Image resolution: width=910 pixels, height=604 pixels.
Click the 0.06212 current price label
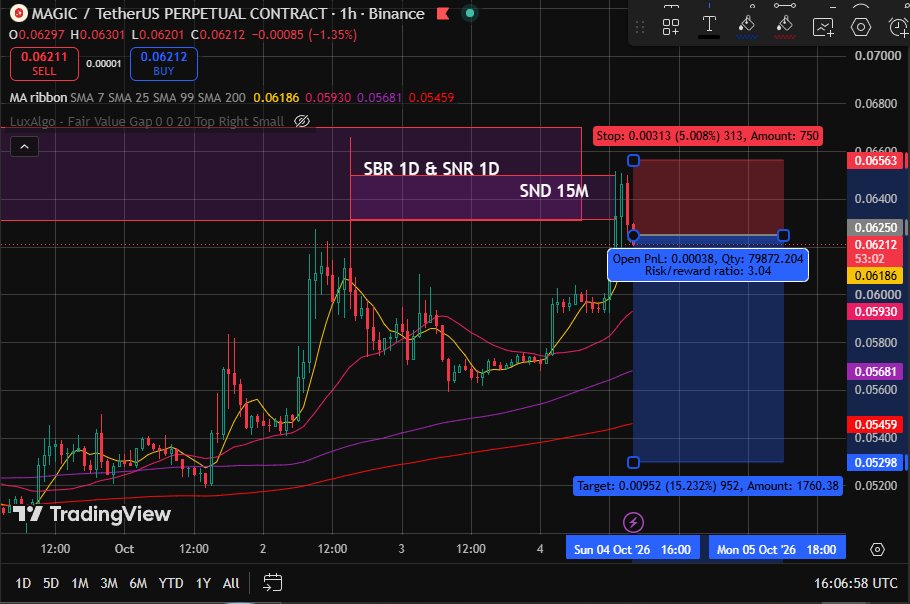click(x=875, y=251)
